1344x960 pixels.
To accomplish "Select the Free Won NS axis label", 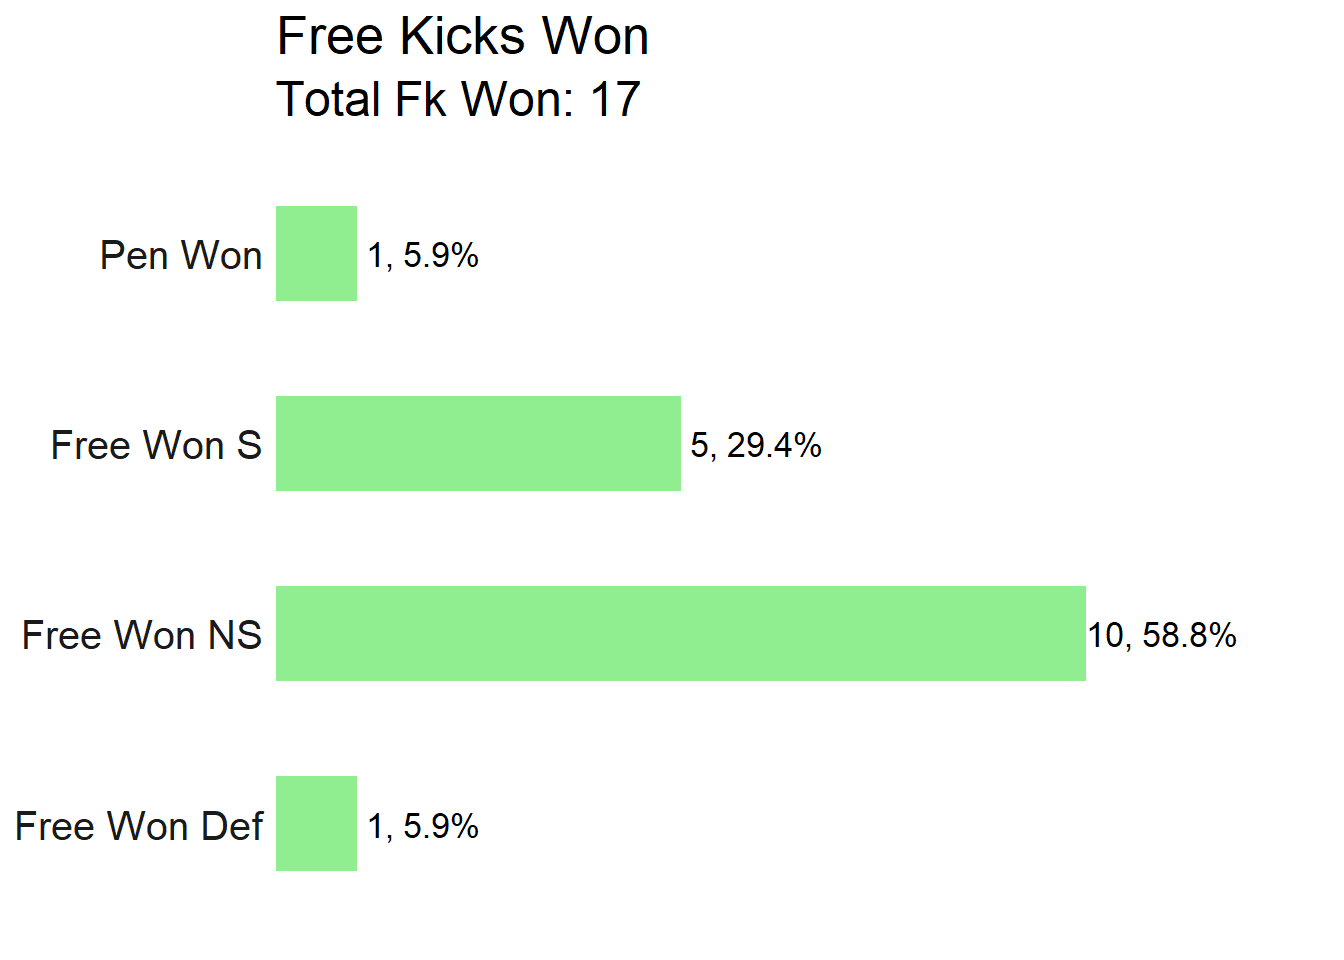I will [142, 635].
